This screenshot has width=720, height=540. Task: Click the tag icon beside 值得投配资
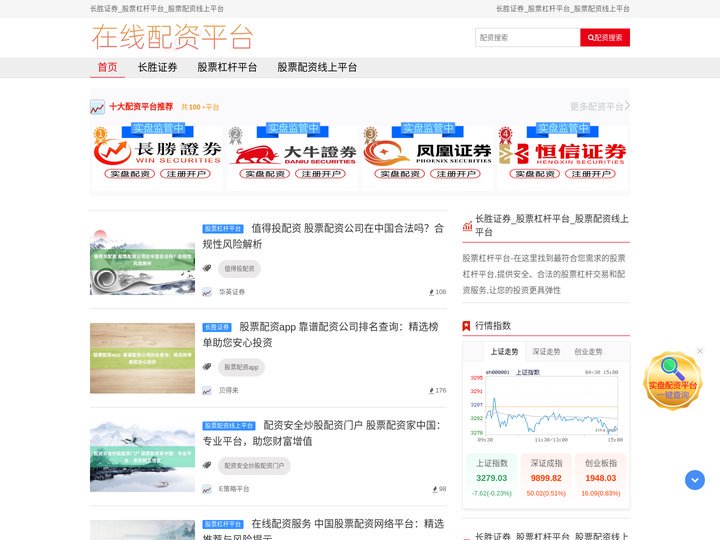tap(207, 268)
